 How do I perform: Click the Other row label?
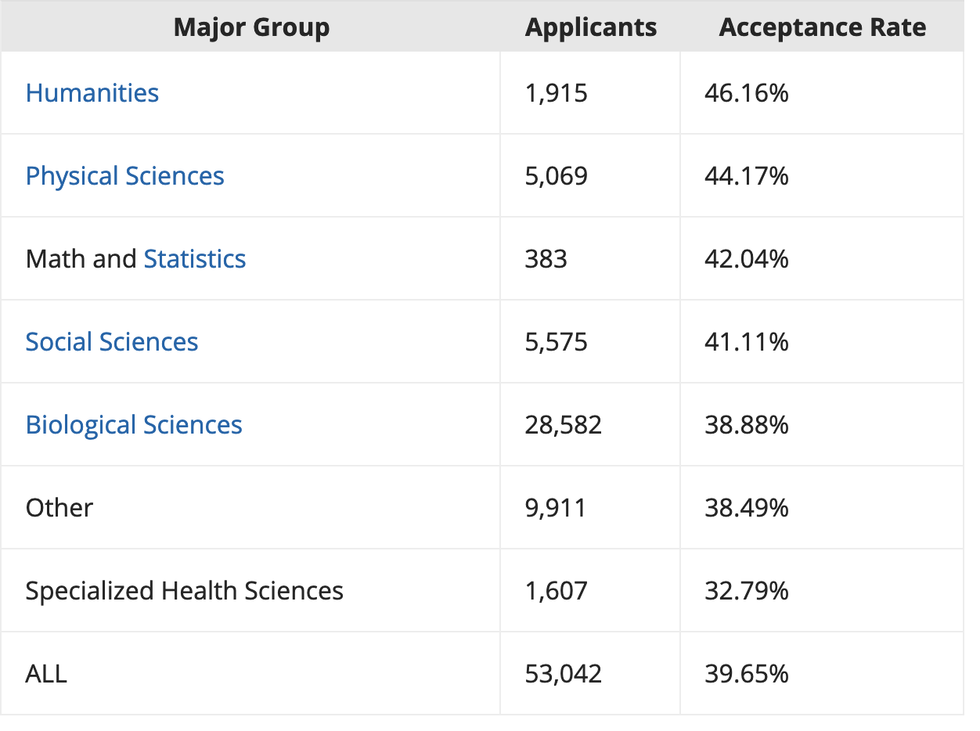coord(59,508)
